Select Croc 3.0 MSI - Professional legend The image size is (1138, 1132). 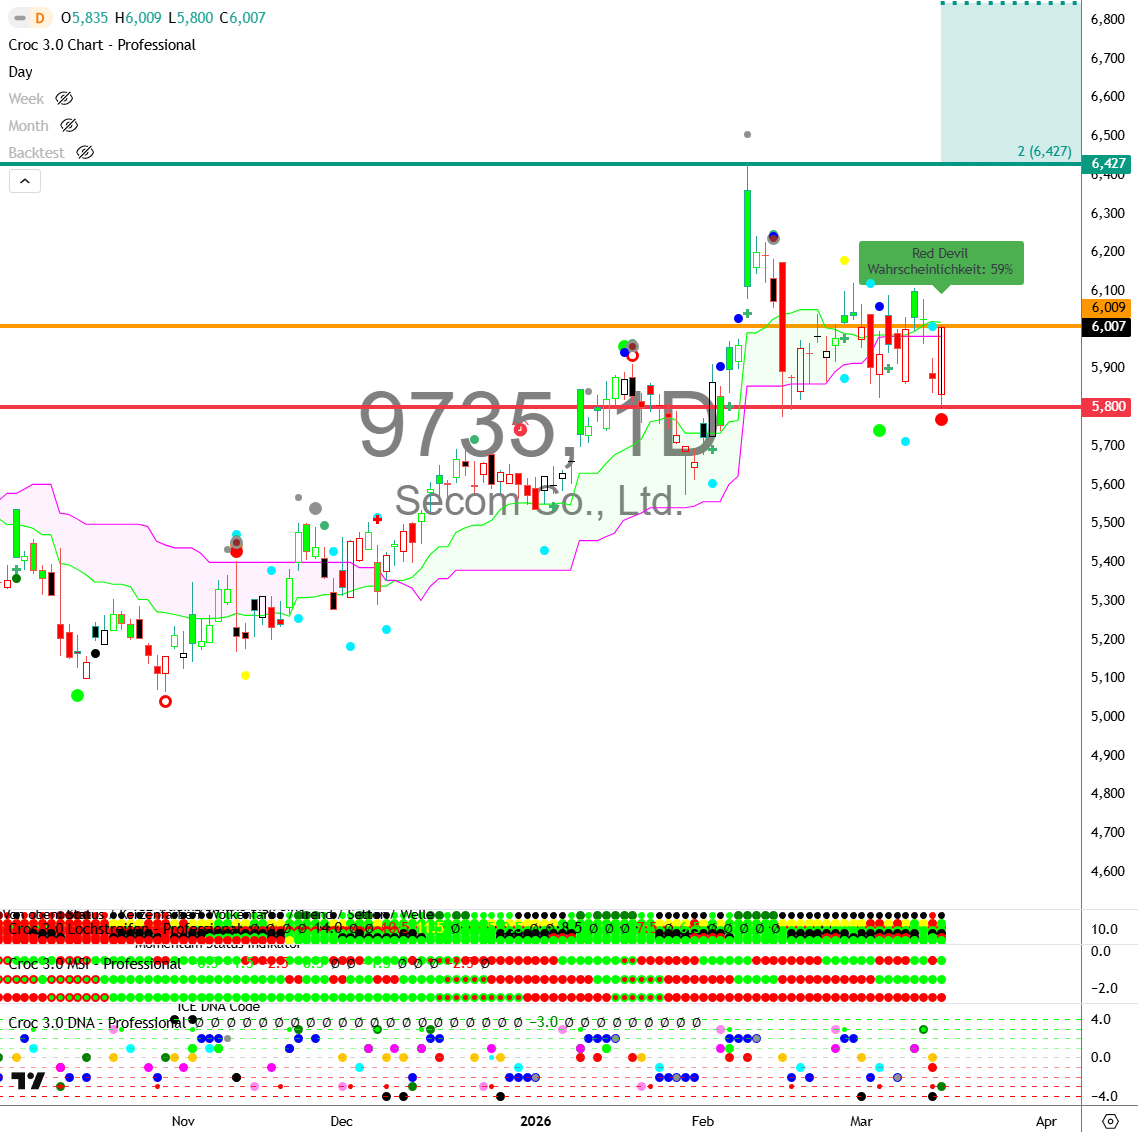coord(96,964)
